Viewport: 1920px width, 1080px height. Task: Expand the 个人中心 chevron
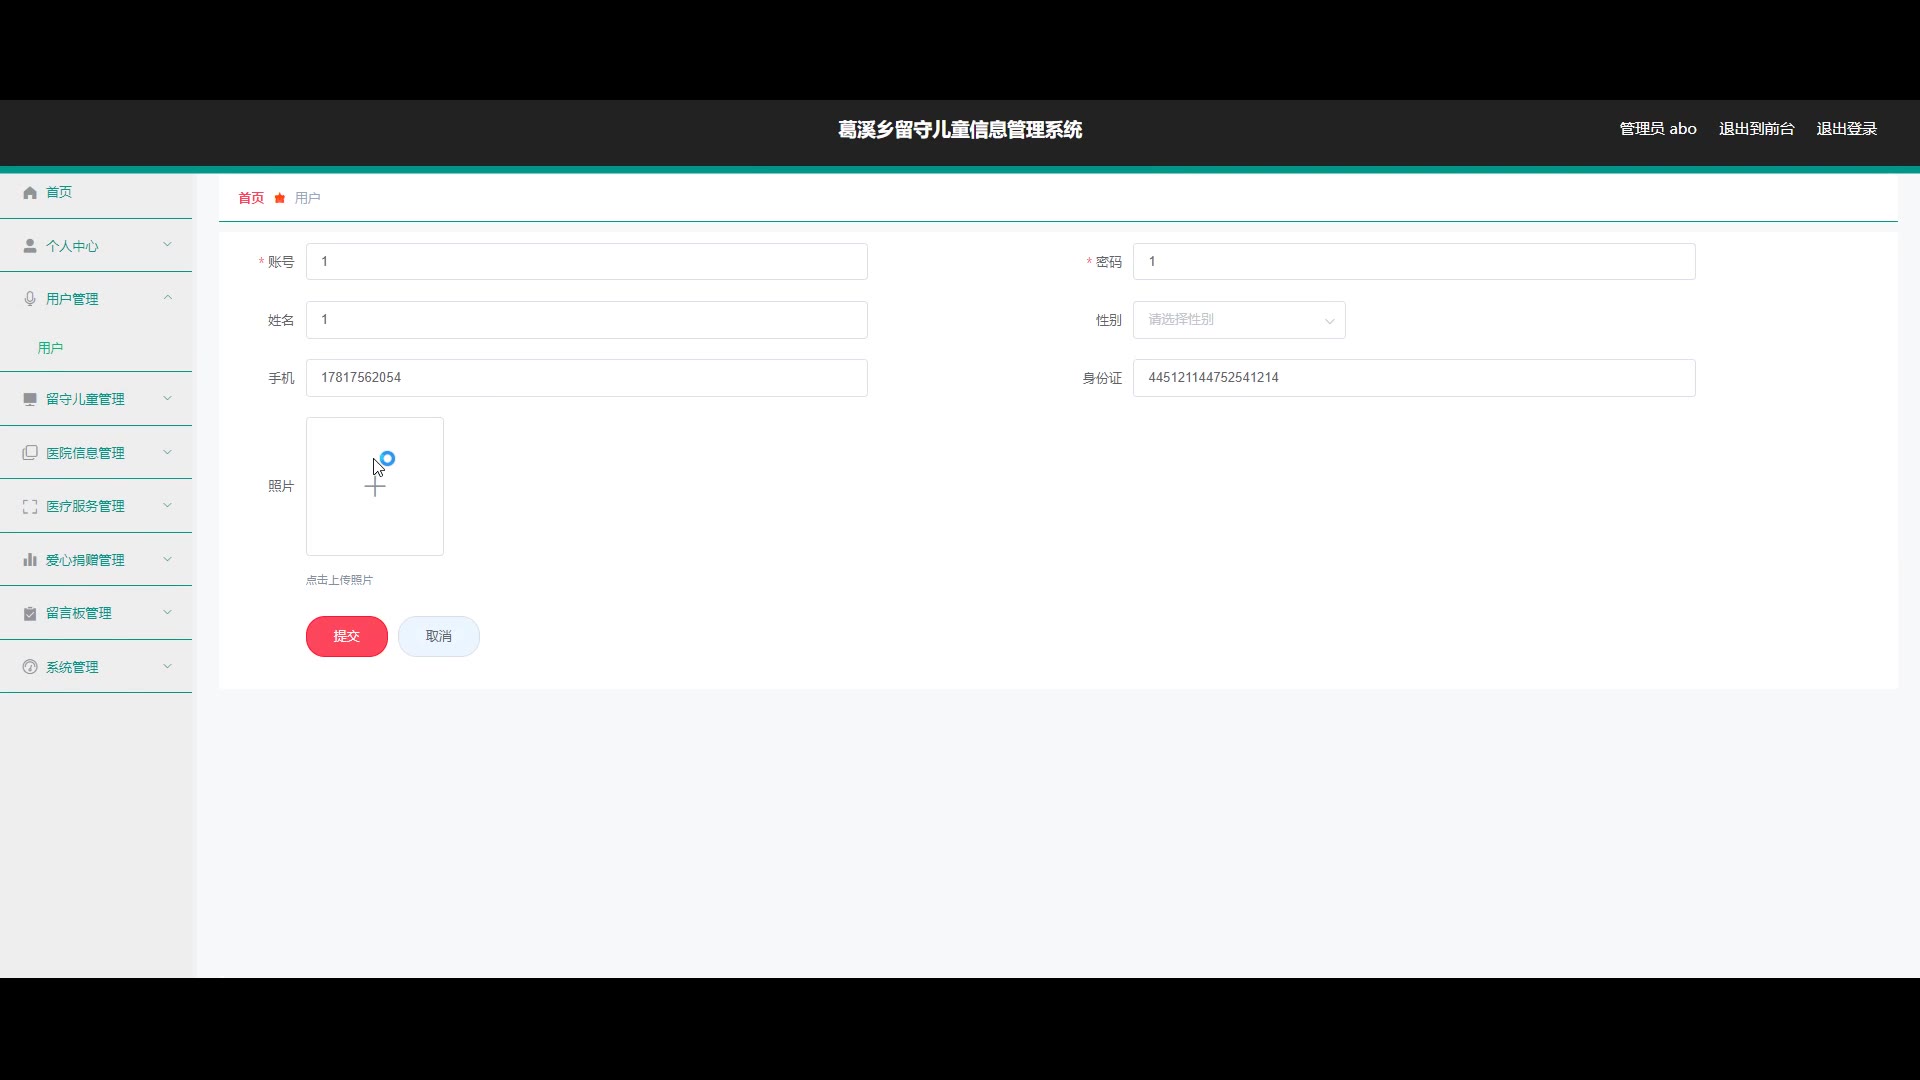[x=167, y=245]
